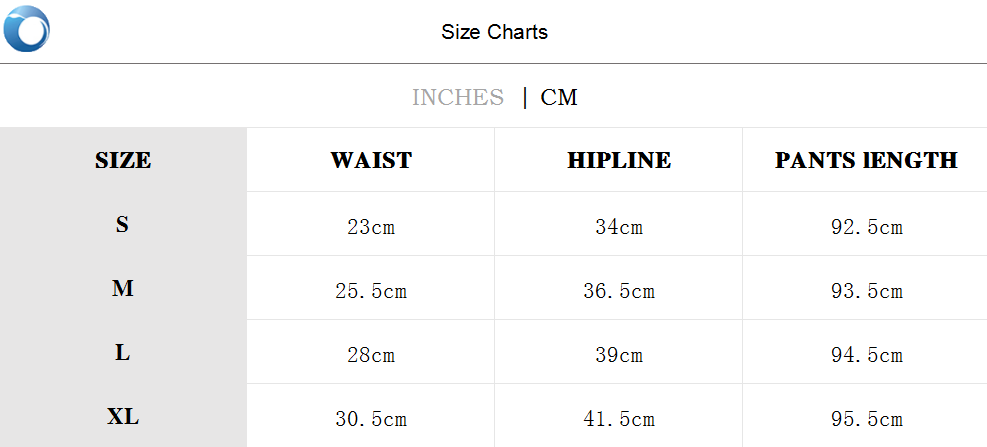This screenshot has width=987, height=447.
Task: Click the Size Charts title
Action: coord(494,32)
